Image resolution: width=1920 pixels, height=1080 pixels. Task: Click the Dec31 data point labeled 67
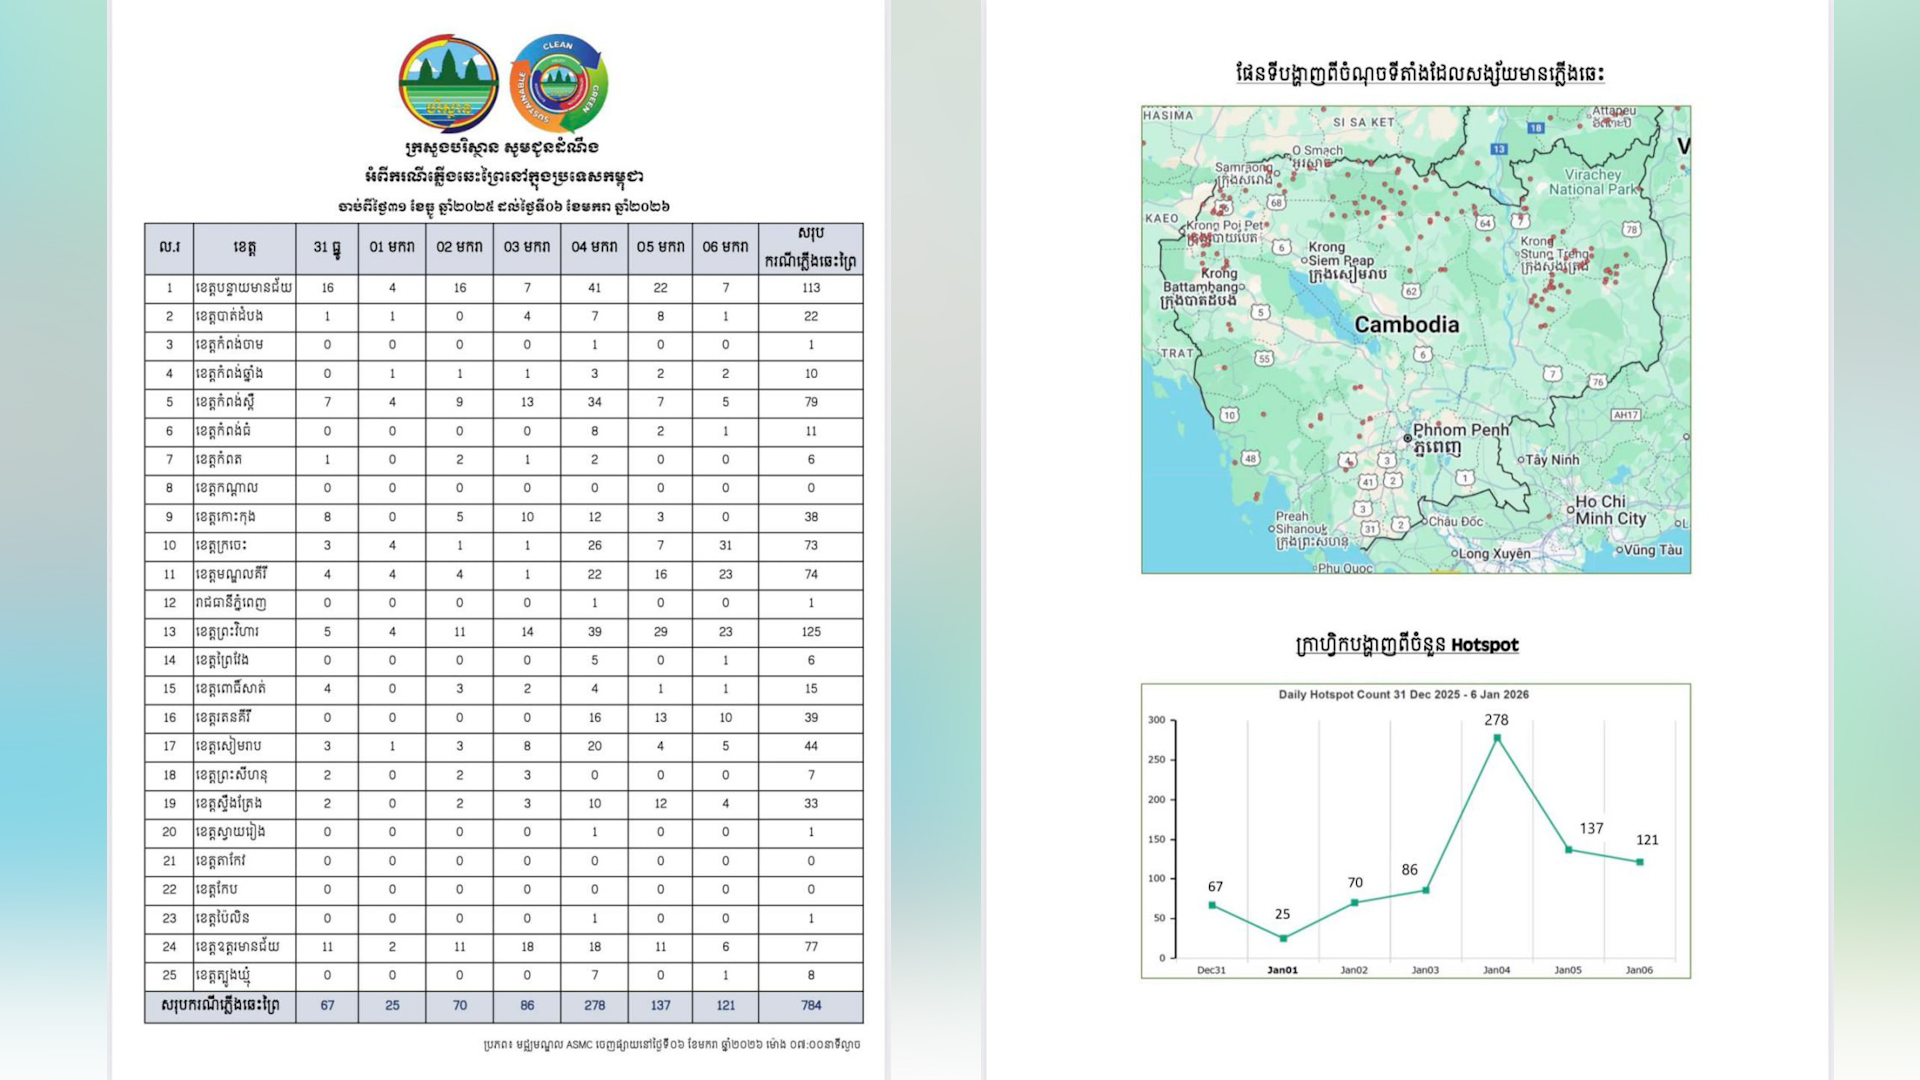click(x=1212, y=905)
